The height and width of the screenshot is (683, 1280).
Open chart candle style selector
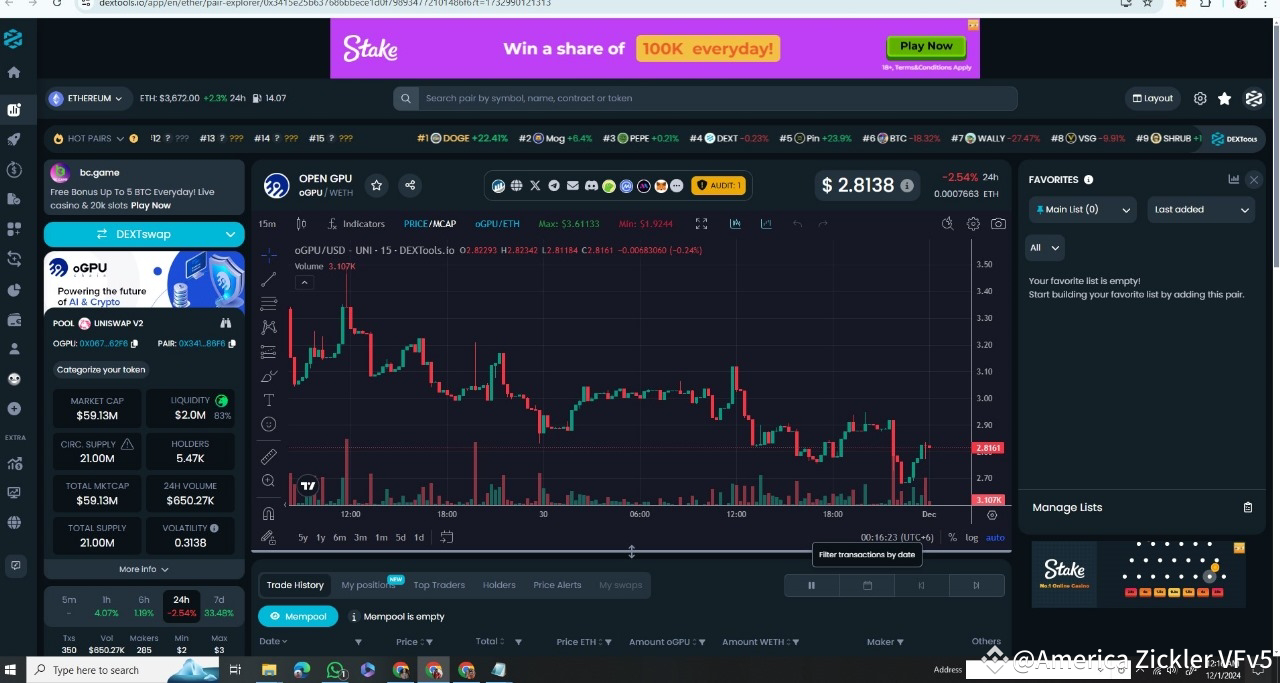point(301,224)
